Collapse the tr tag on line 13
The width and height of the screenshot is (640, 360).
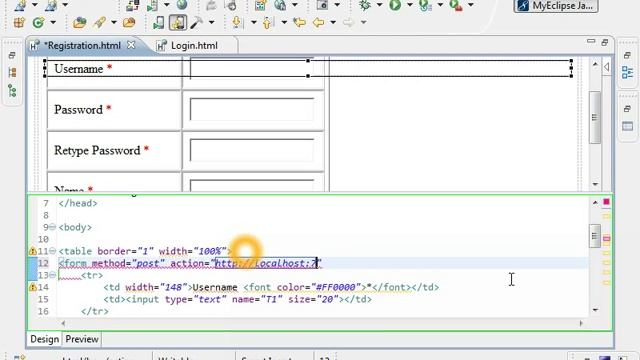53,275
